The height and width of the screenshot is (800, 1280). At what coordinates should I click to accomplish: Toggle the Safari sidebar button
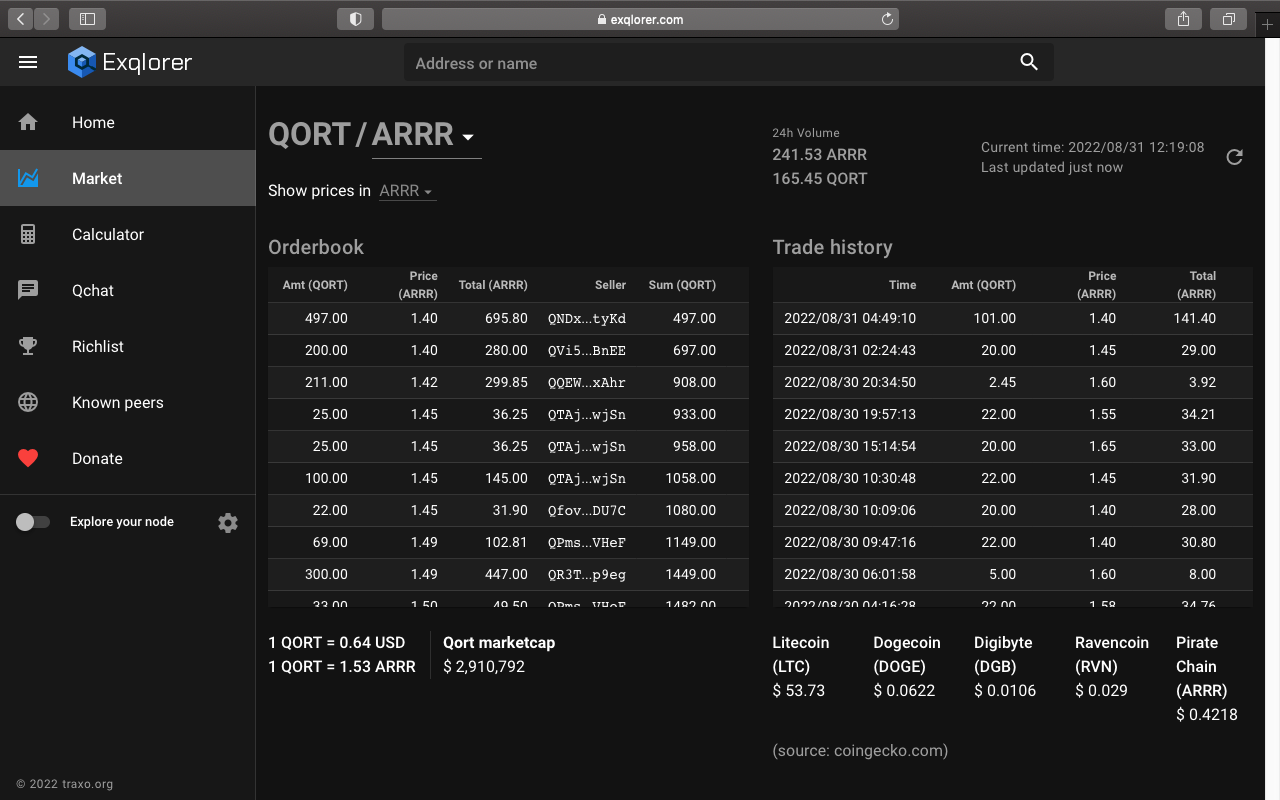[88, 18]
